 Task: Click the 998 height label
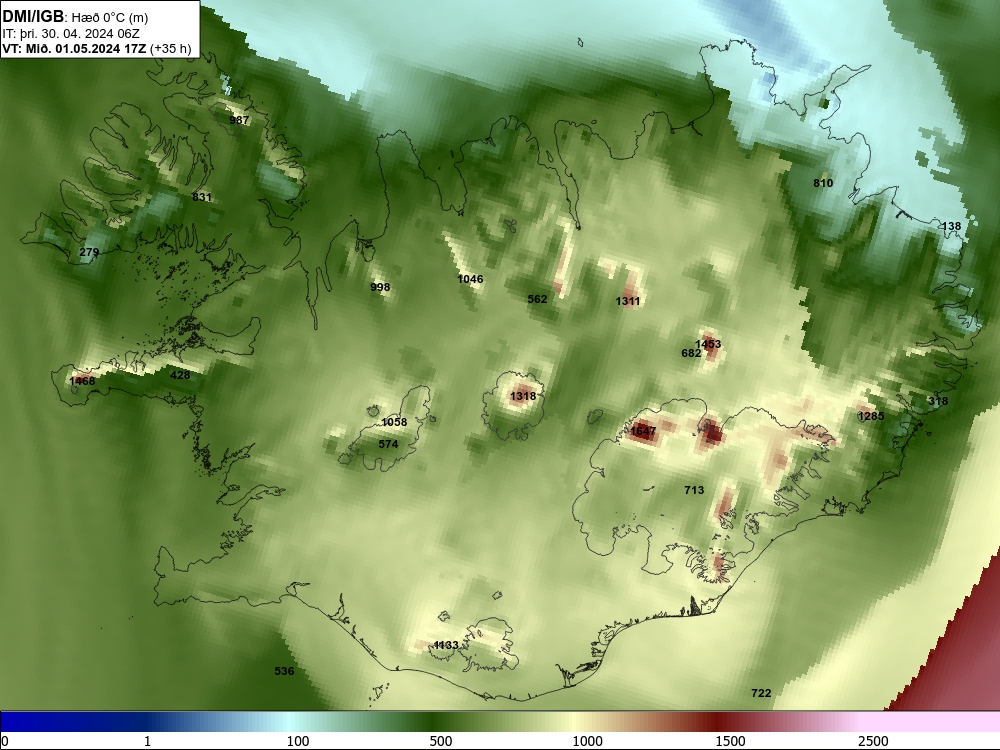point(380,287)
